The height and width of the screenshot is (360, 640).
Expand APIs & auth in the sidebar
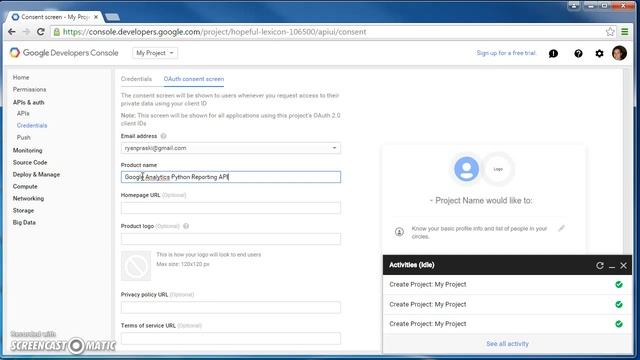coord(29,102)
